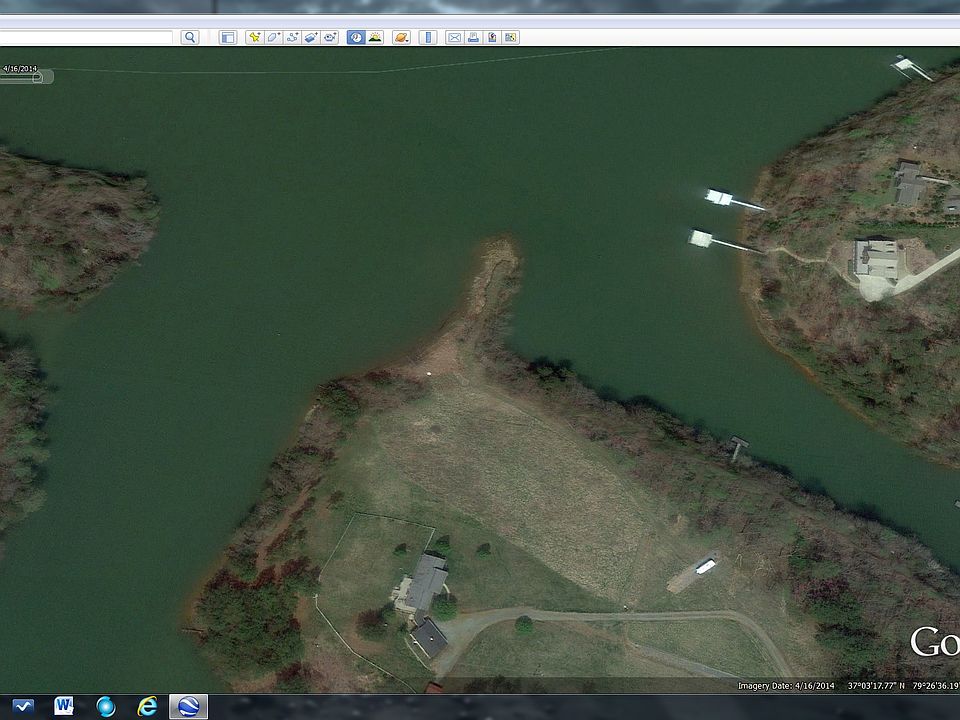
Task: Toggle sunlight across the landscape
Action: pyautogui.click(x=375, y=37)
